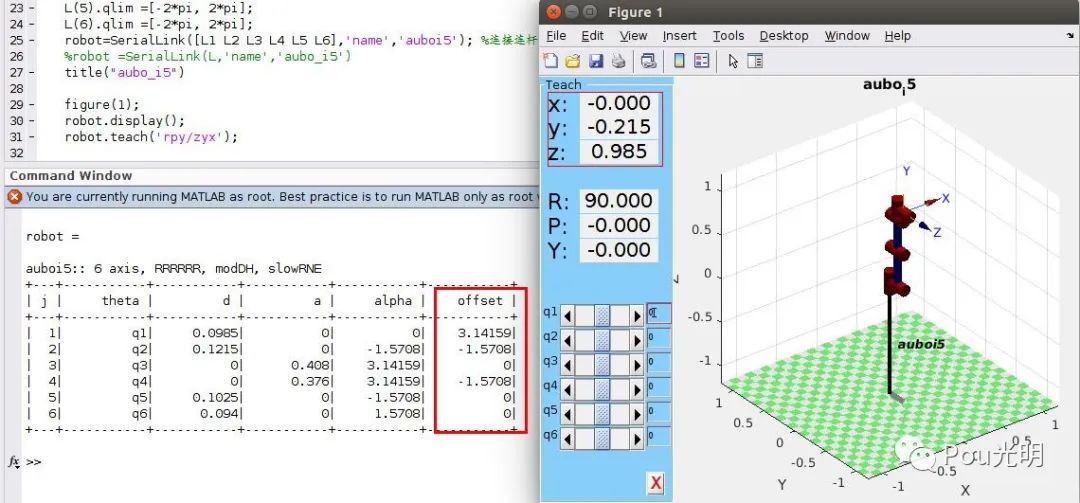This screenshot has width=1080, height=503.
Task: Click the fx function browser icon
Action: tap(13, 461)
